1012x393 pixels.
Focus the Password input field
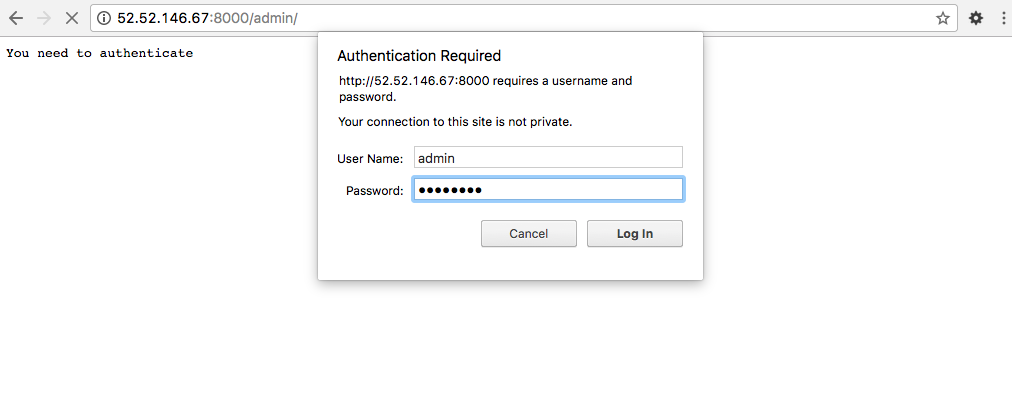(548, 190)
